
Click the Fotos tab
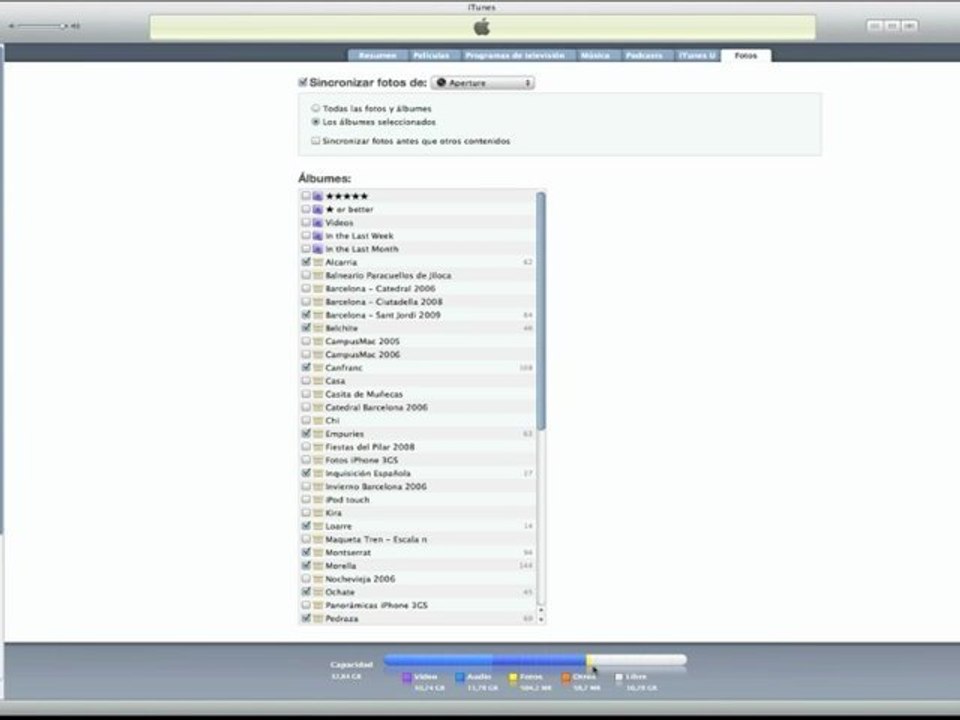[x=746, y=56]
